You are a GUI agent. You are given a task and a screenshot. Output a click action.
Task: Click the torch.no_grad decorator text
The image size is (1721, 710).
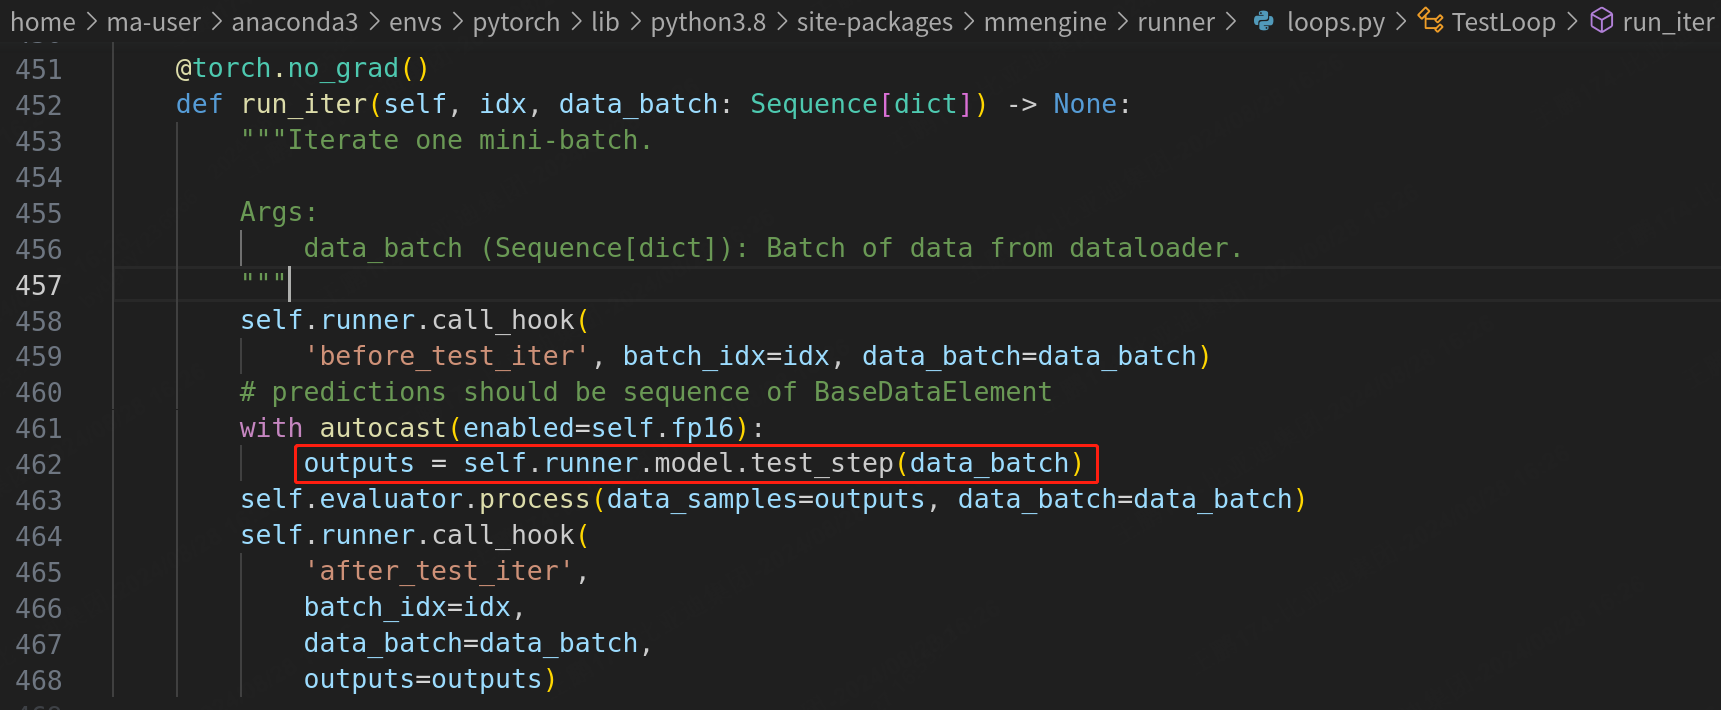click(302, 69)
